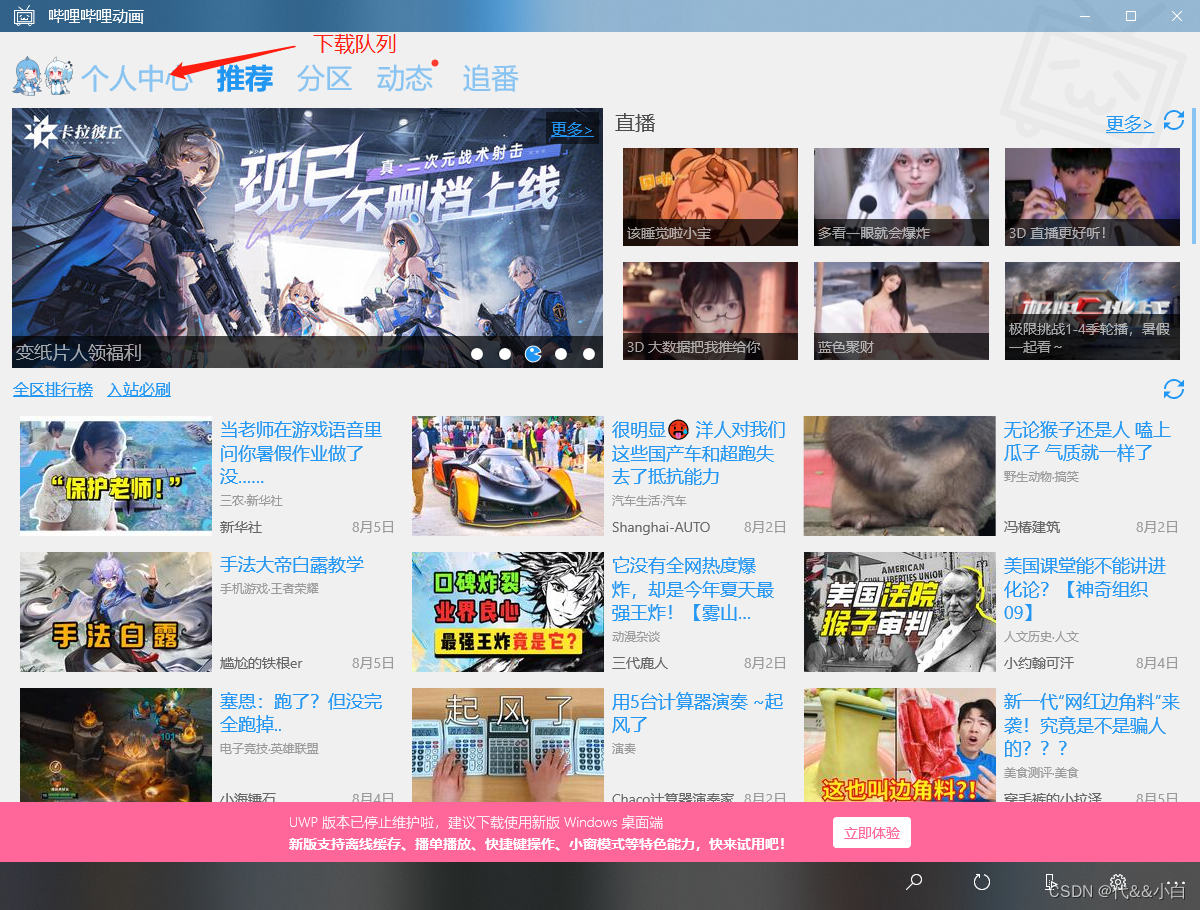This screenshot has height=910, width=1200.
Task: Click uploader name 新华社
Action: tap(241, 527)
